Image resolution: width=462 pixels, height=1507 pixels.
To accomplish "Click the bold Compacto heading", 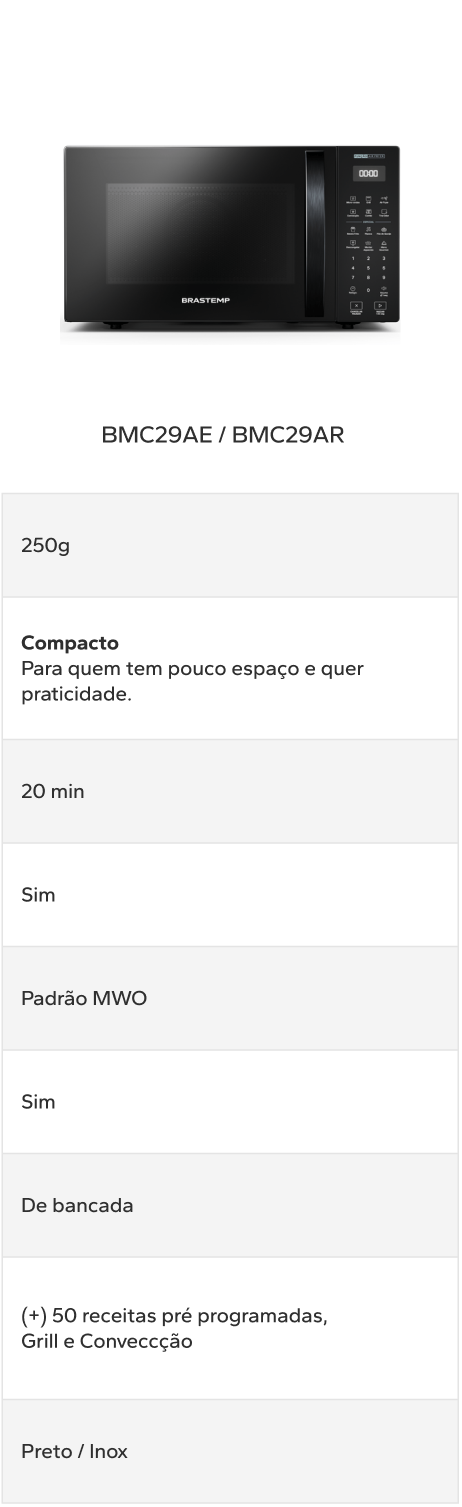I will click(x=70, y=642).
